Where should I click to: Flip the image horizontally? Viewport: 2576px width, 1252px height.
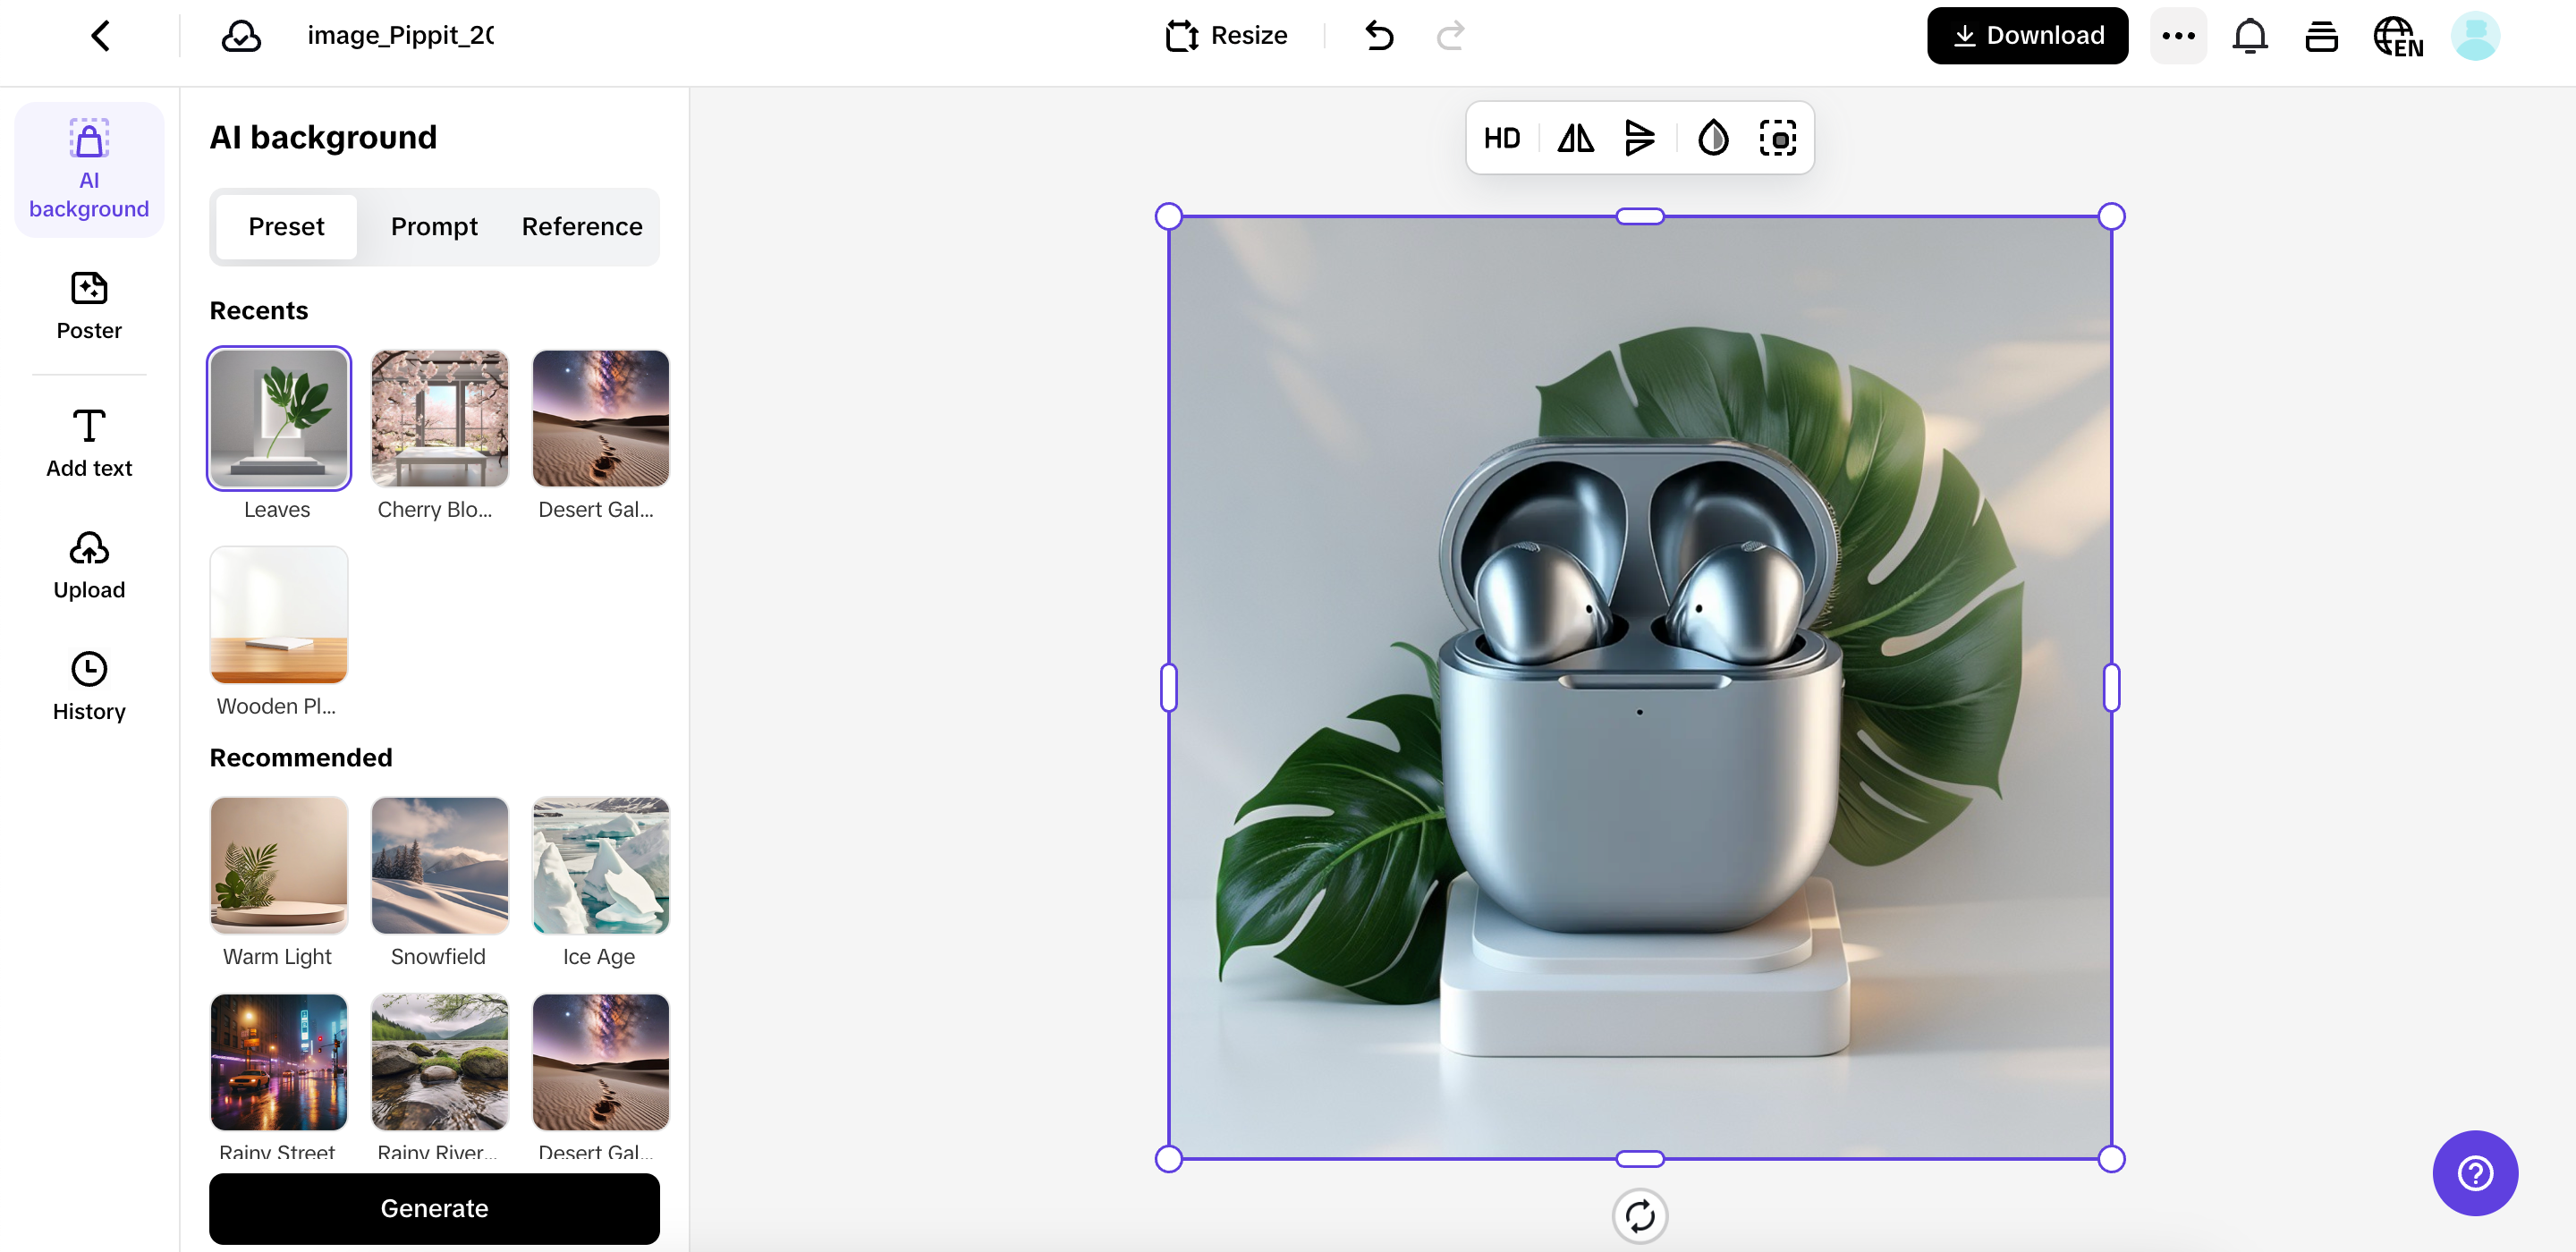coord(1574,138)
